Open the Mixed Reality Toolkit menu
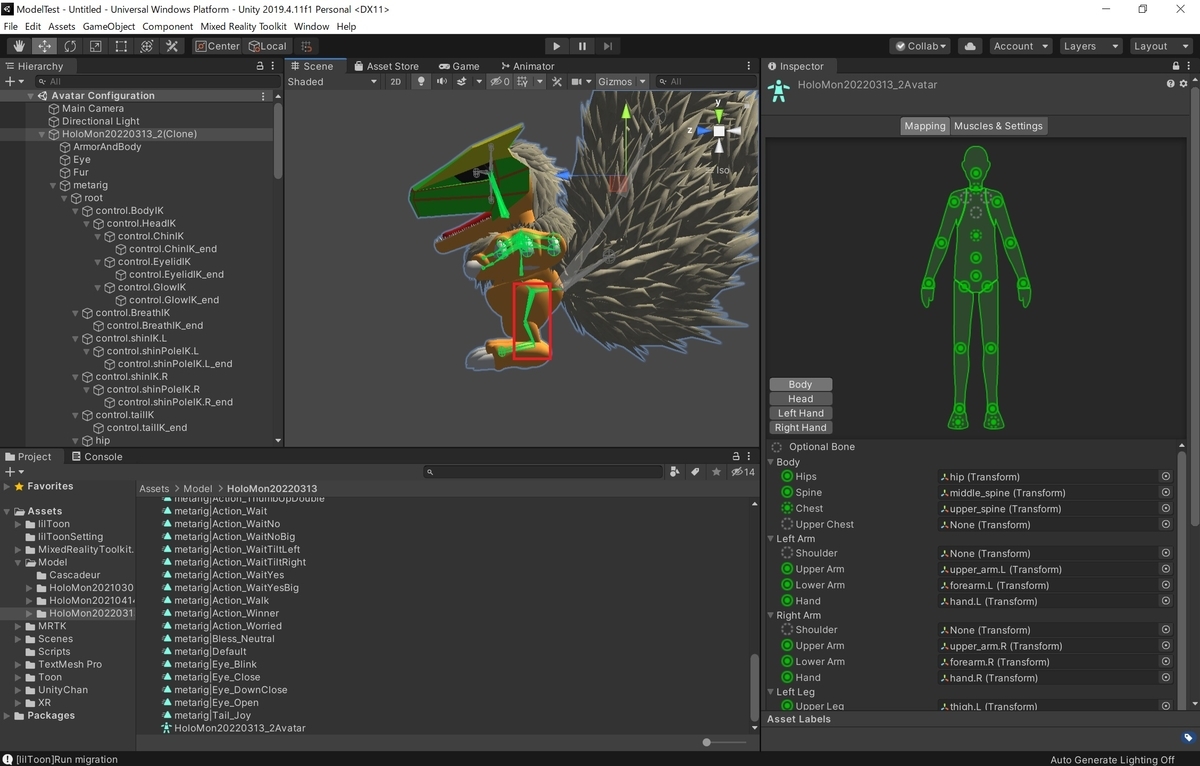The height and width of the screenshot is (766, 1200). (x=242, y=26)
